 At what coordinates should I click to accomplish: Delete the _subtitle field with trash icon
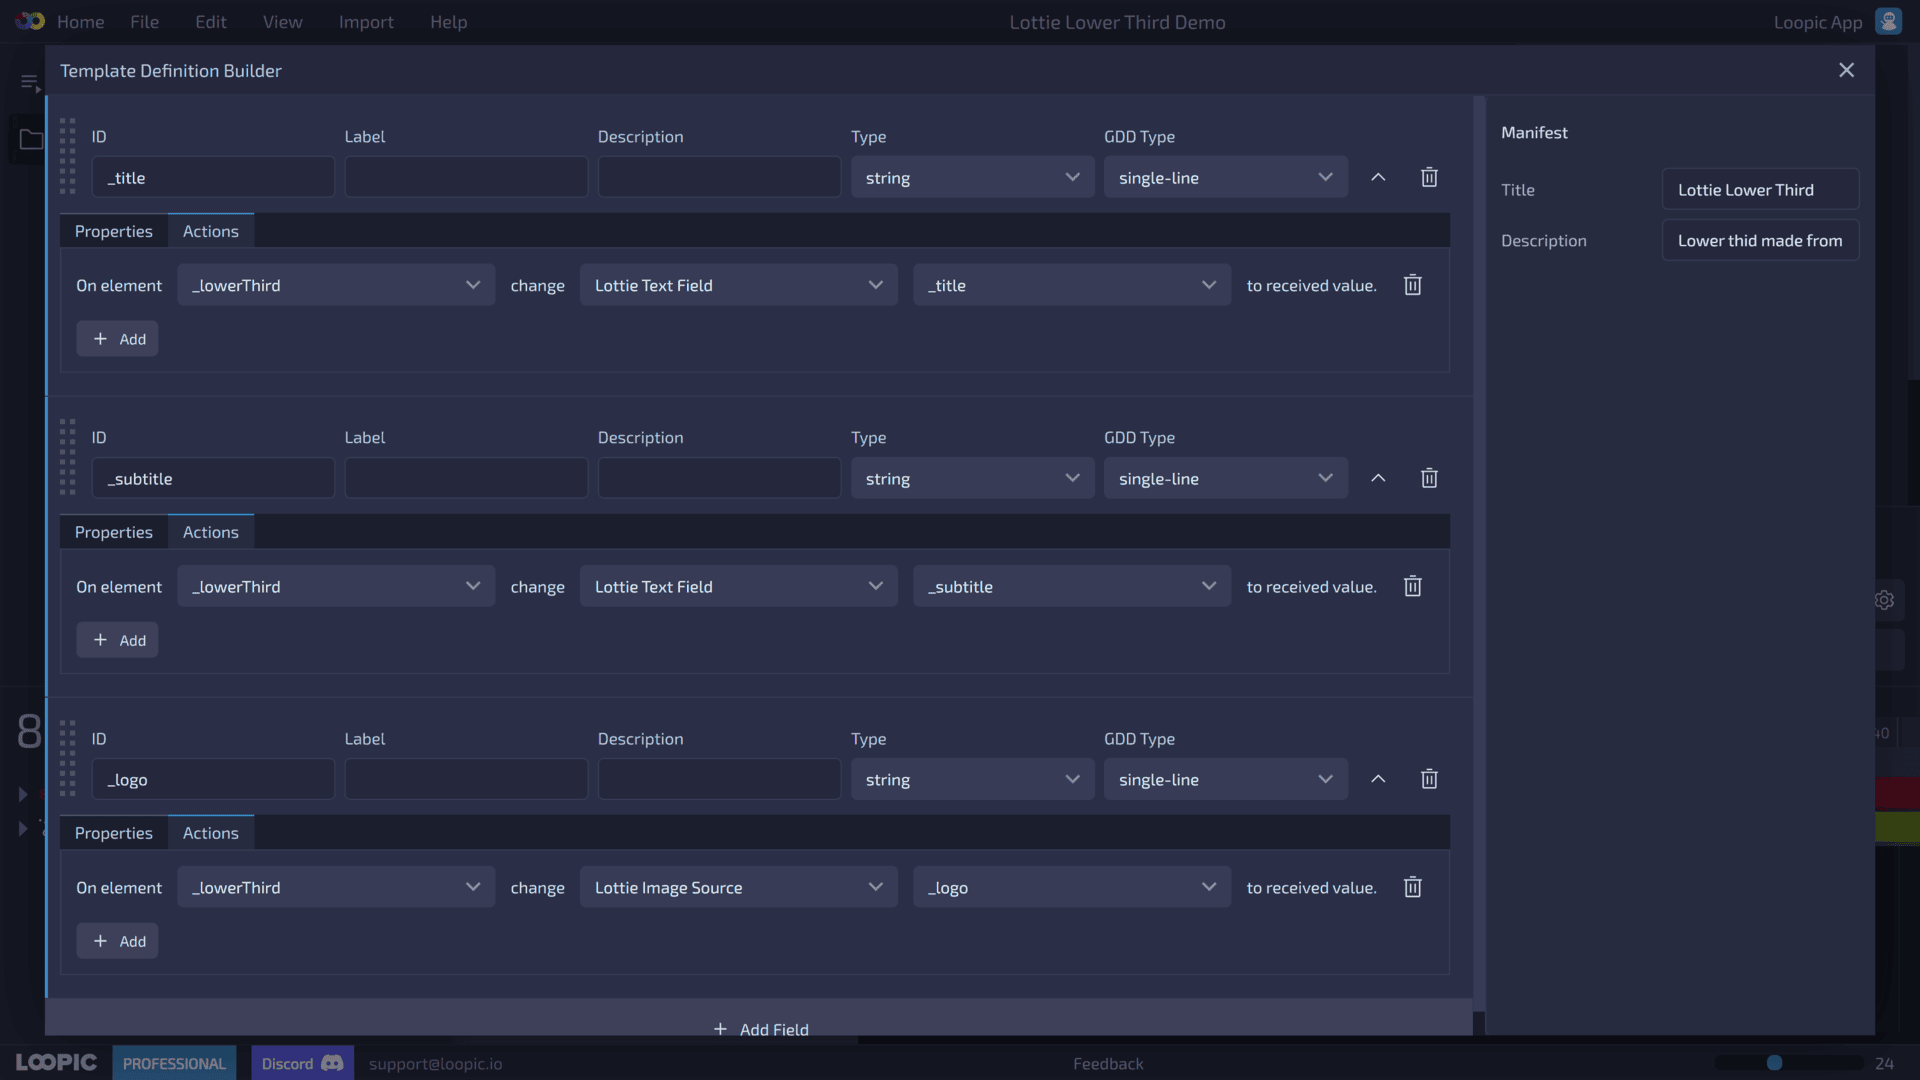click(x=1429, y=478)
